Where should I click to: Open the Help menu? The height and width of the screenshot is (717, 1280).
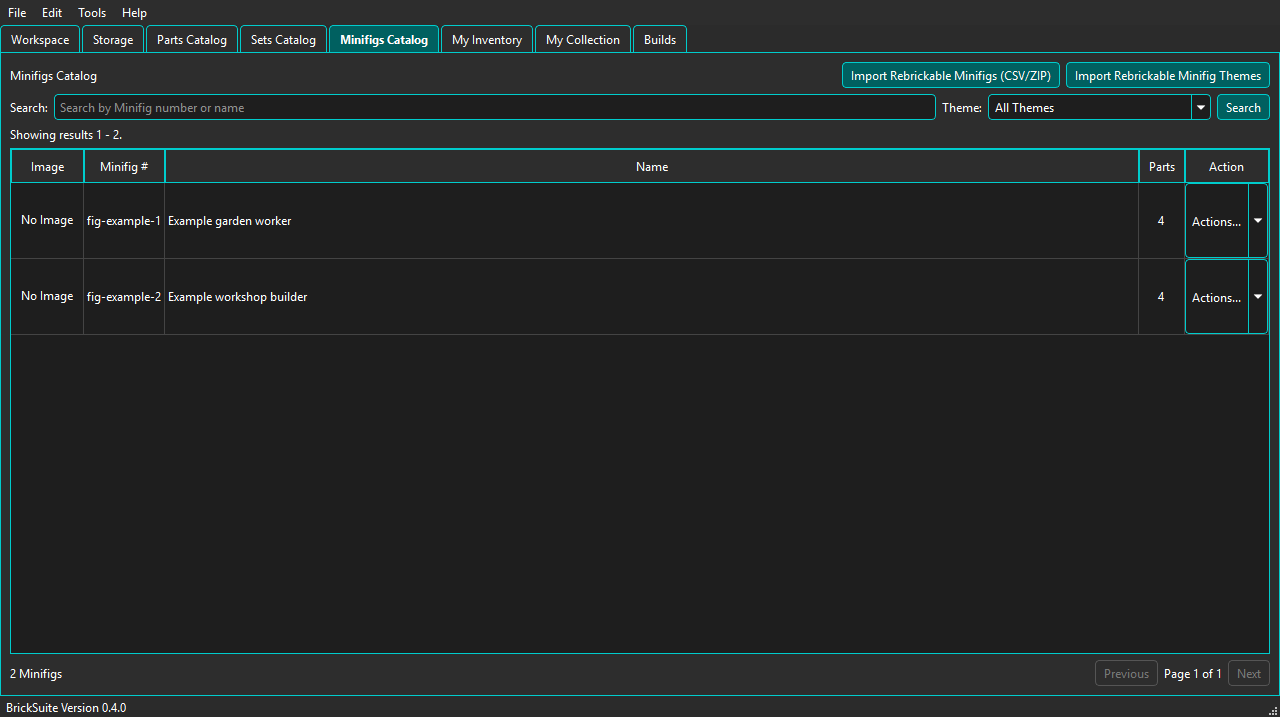[134, 13]
